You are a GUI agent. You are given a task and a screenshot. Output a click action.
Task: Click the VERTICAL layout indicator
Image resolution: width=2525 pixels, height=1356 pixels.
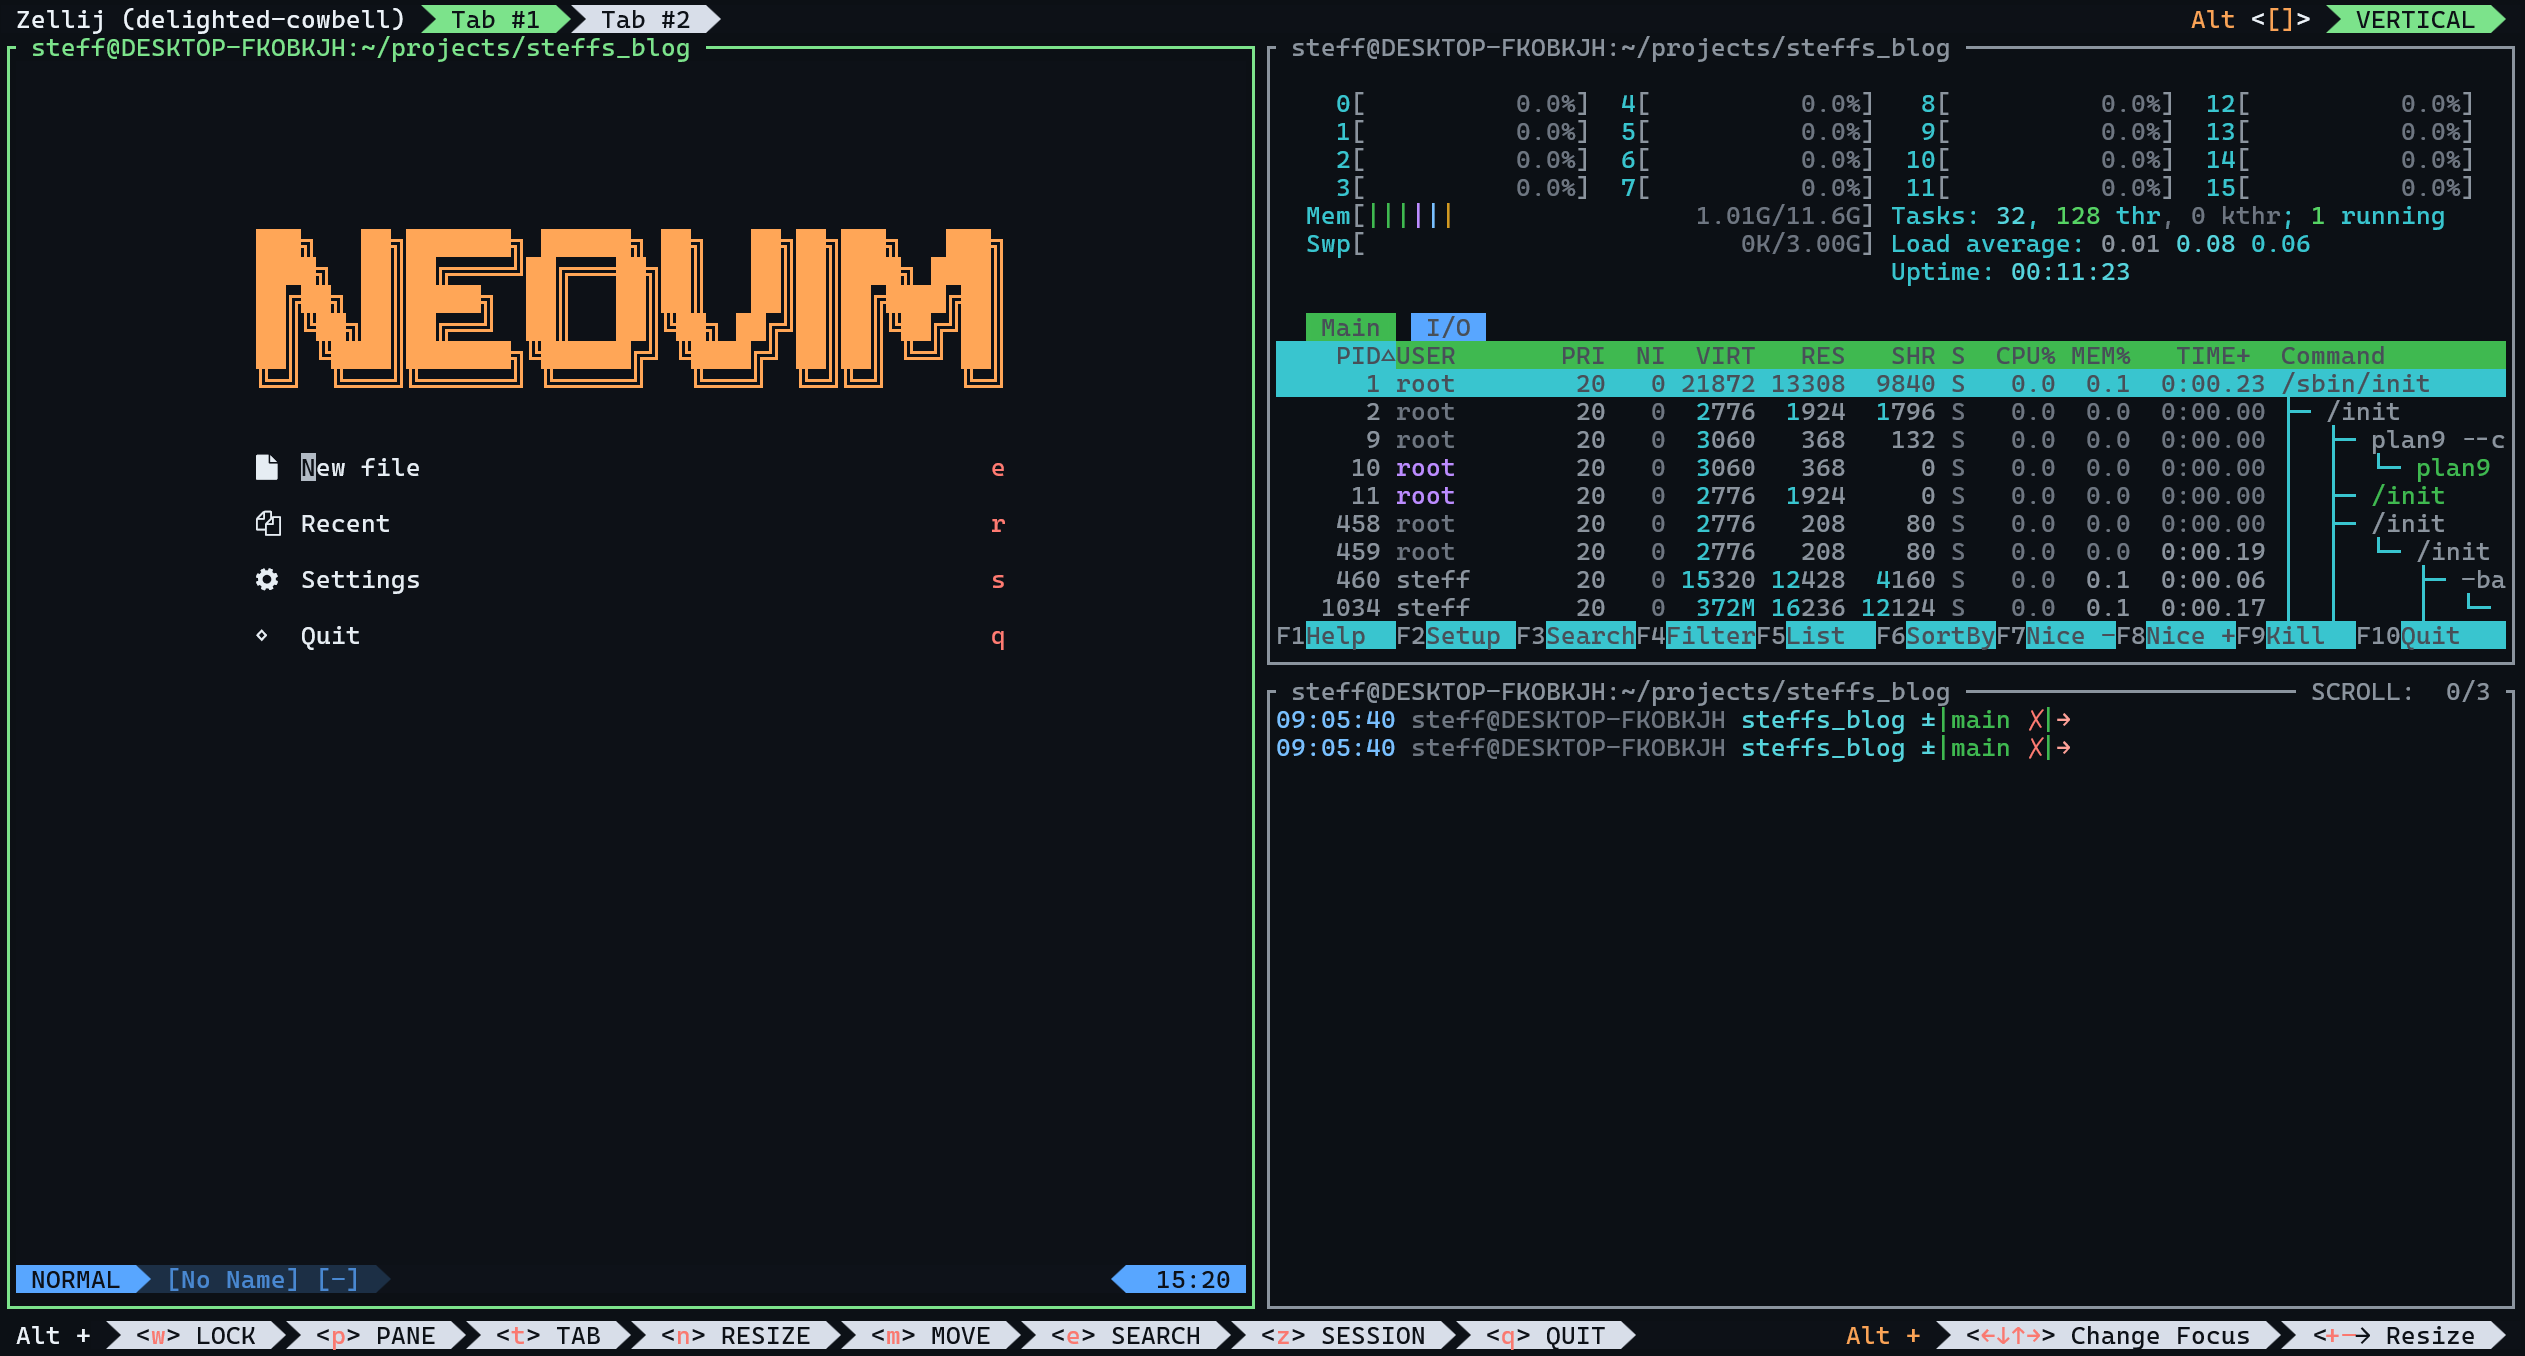[x=2415, y=20]
